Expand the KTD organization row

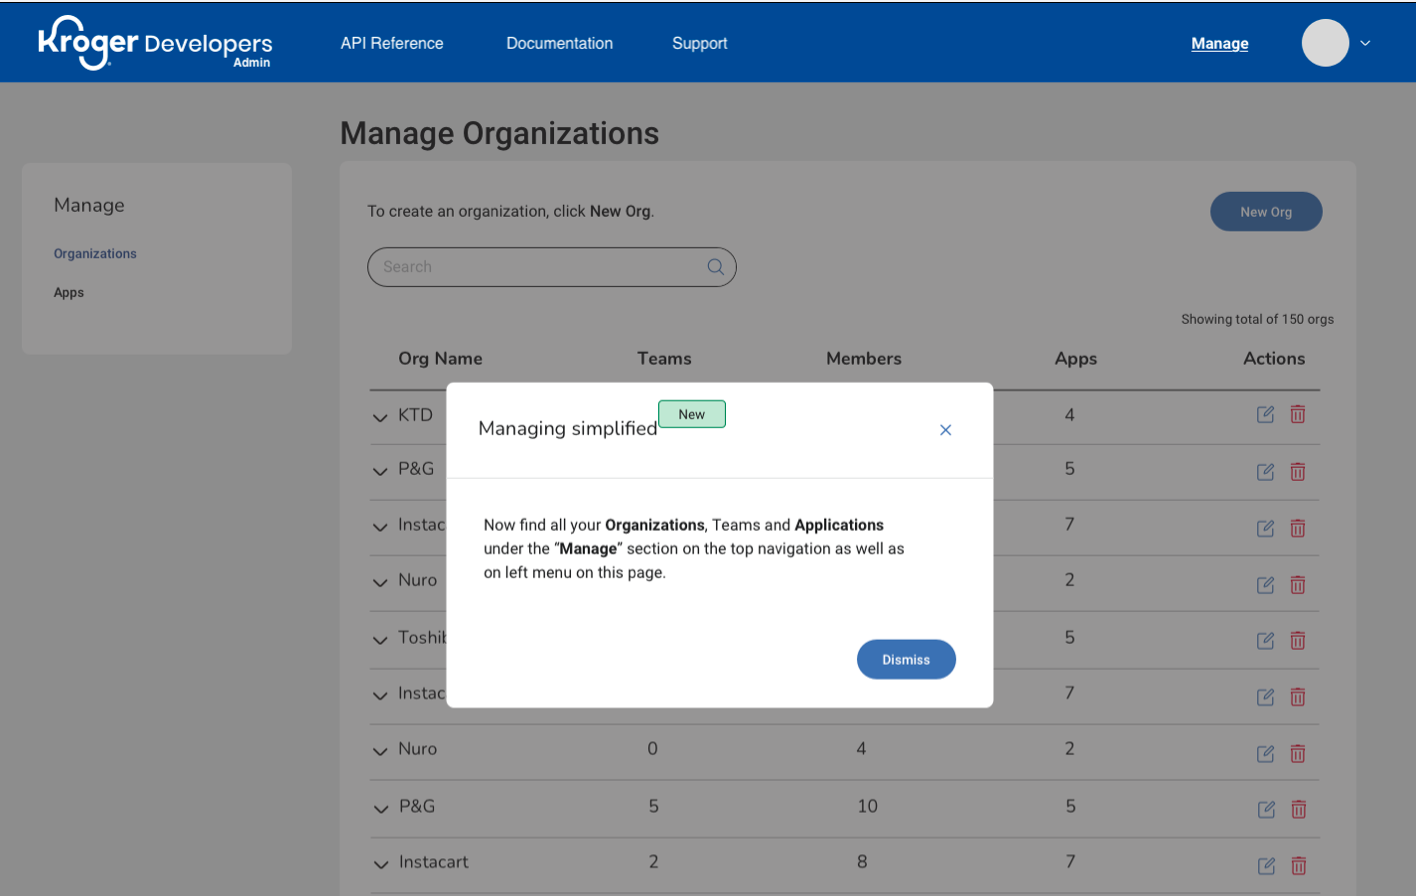tap(380, 417)
